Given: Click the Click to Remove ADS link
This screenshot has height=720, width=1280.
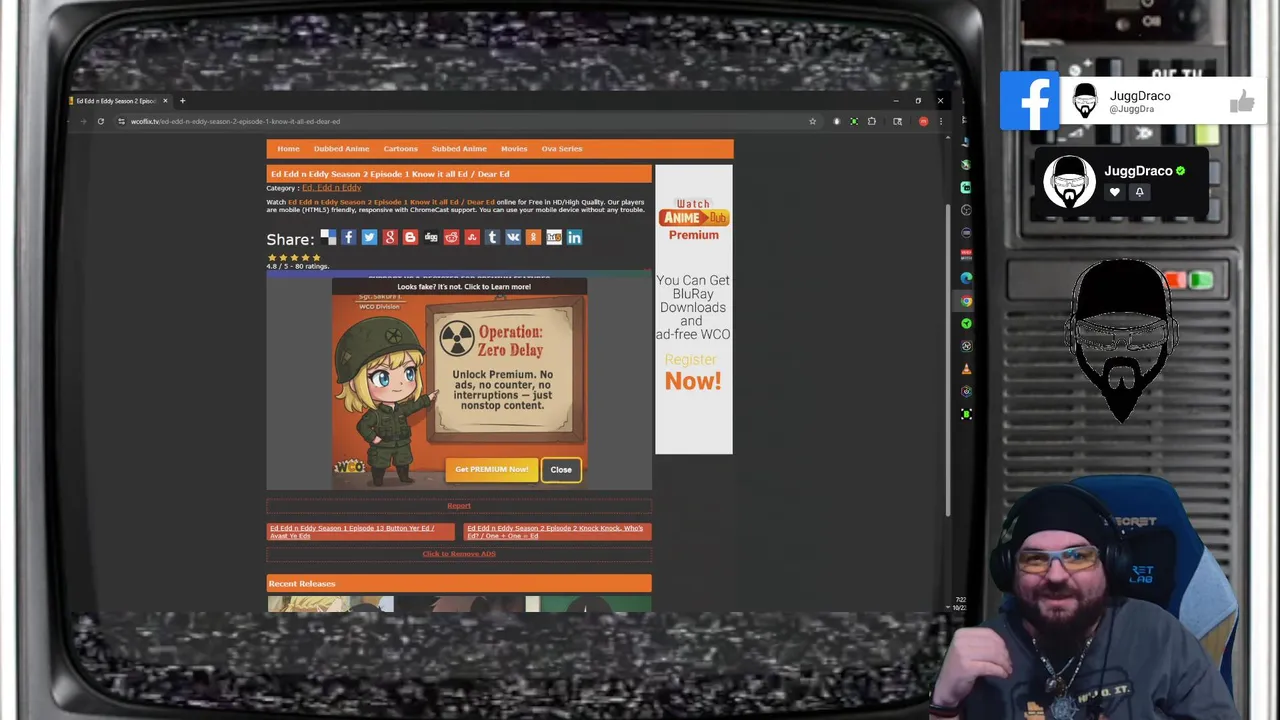Looking at the screenshot, I should 459,553.
